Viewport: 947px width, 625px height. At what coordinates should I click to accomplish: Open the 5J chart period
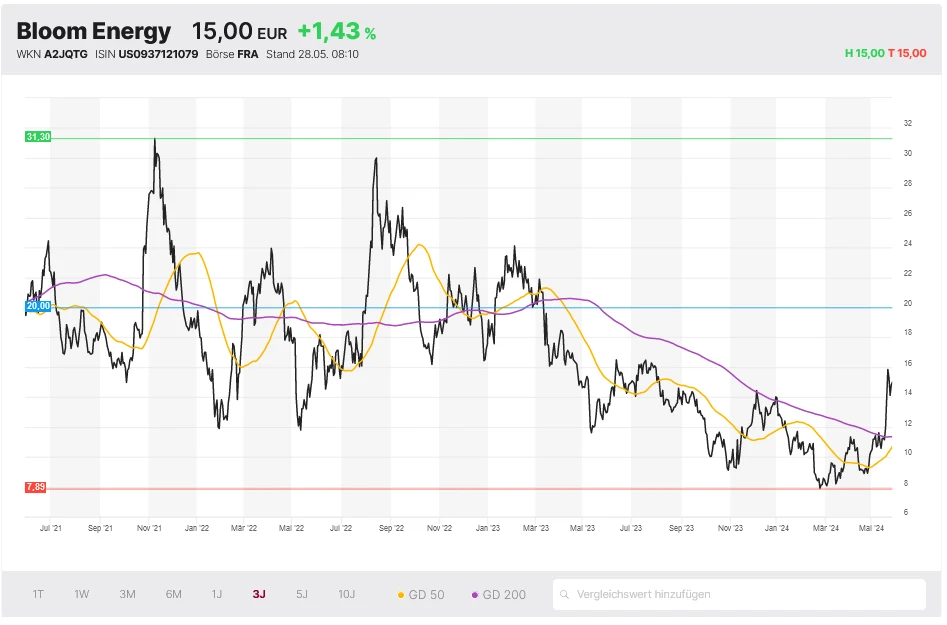click(x=302, y=594)
